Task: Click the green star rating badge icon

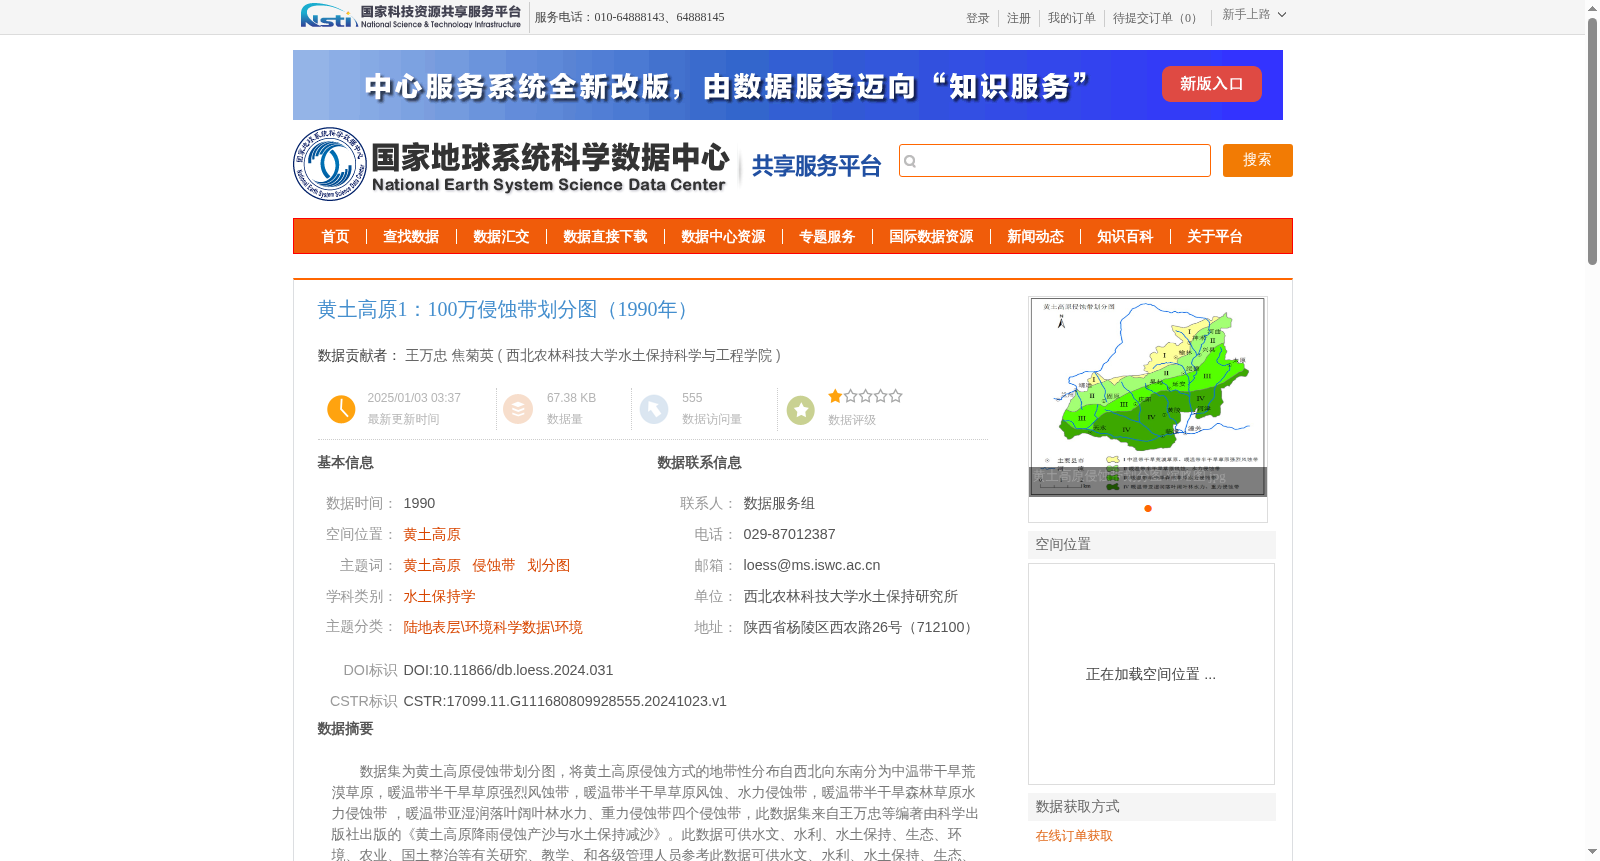Action: 801,410
